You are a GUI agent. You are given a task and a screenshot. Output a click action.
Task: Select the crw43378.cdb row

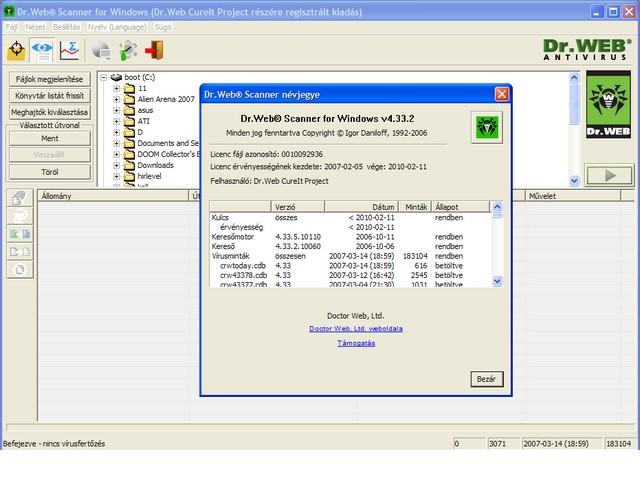point(350,276)
